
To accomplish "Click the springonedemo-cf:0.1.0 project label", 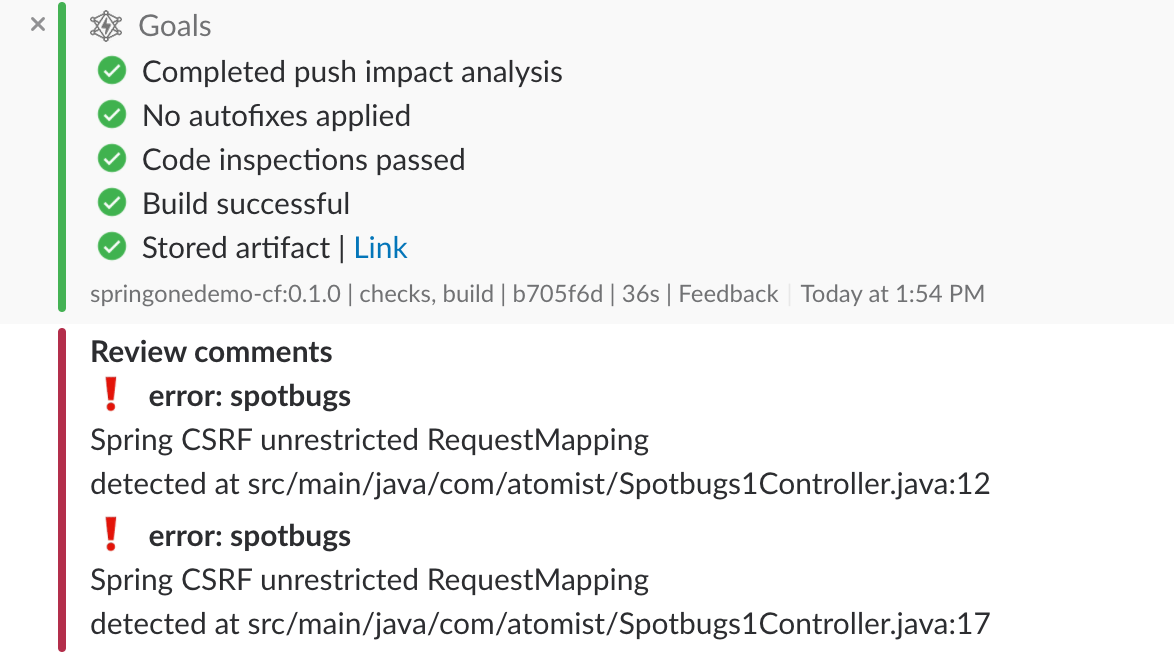I will tap(215, 294).
